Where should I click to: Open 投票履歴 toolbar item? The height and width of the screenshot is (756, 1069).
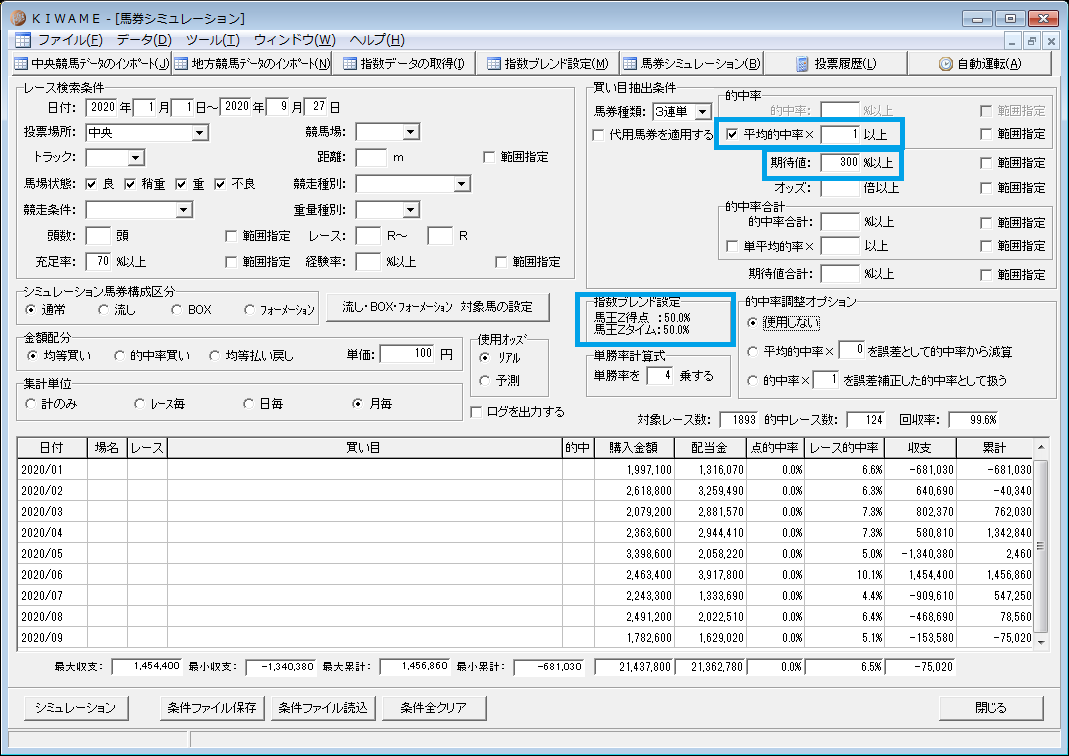point(836,63)
